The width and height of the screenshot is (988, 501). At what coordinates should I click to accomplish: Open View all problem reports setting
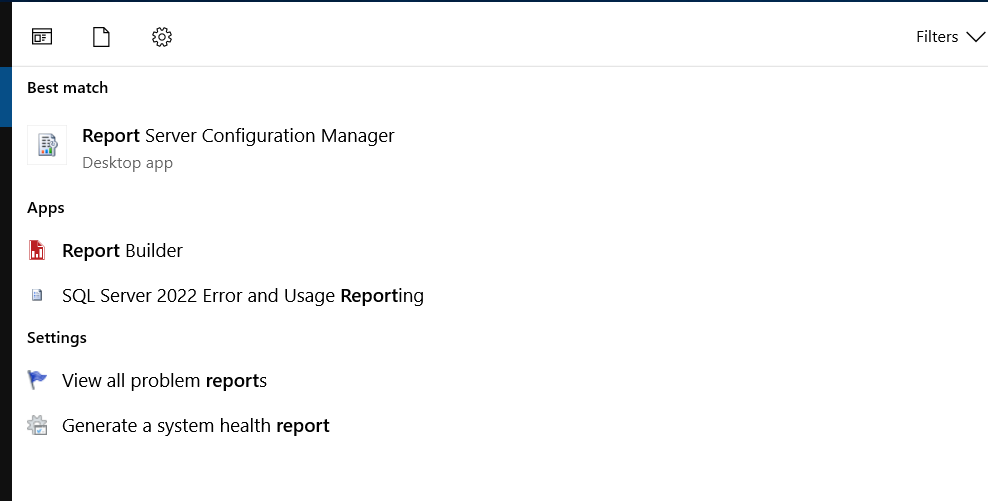point(164,381)
